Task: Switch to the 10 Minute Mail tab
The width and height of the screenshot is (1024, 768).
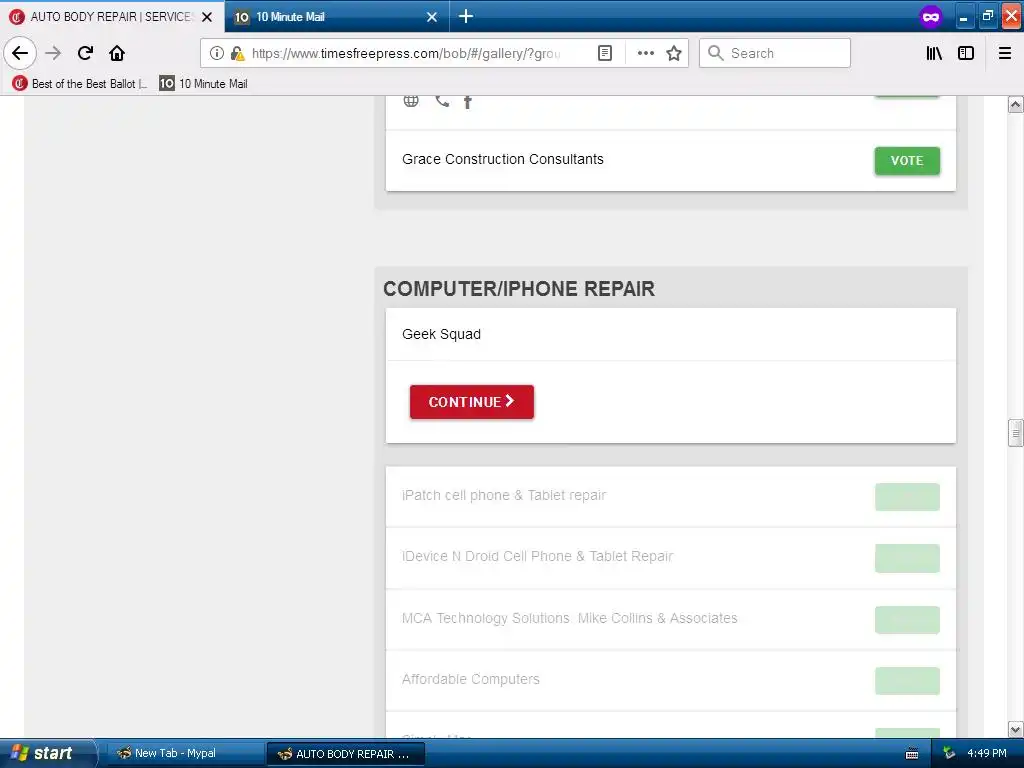Action: tap(337, 16)
